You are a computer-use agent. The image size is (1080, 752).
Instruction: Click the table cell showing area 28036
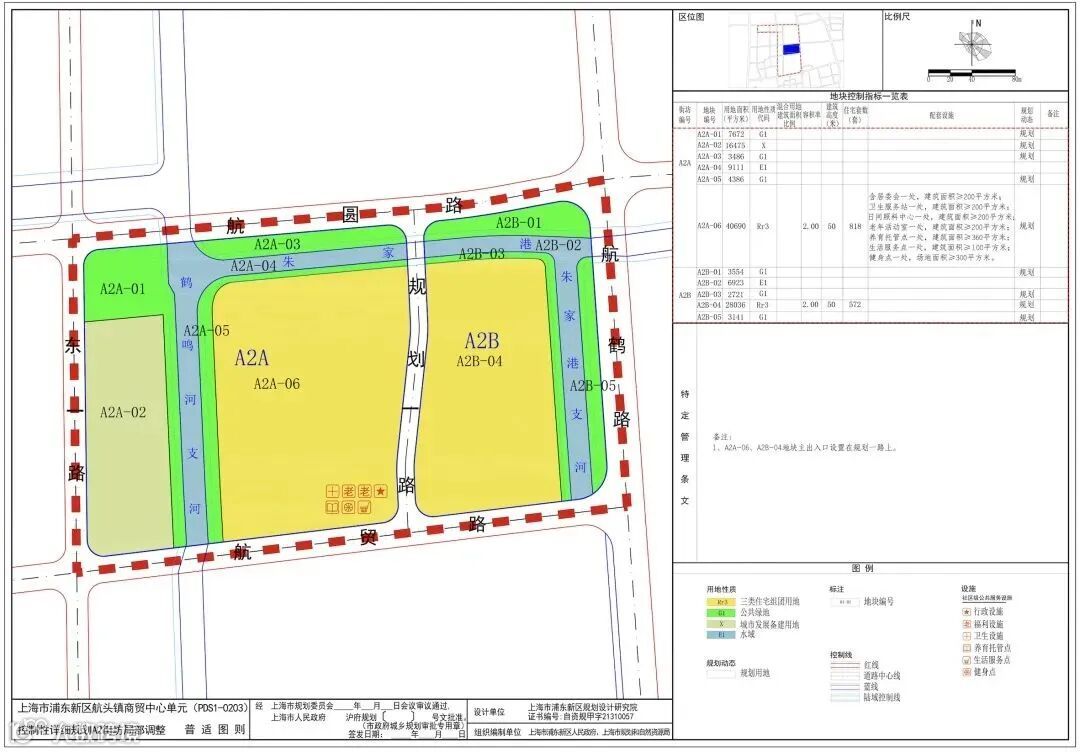click(x=736, y=305)
